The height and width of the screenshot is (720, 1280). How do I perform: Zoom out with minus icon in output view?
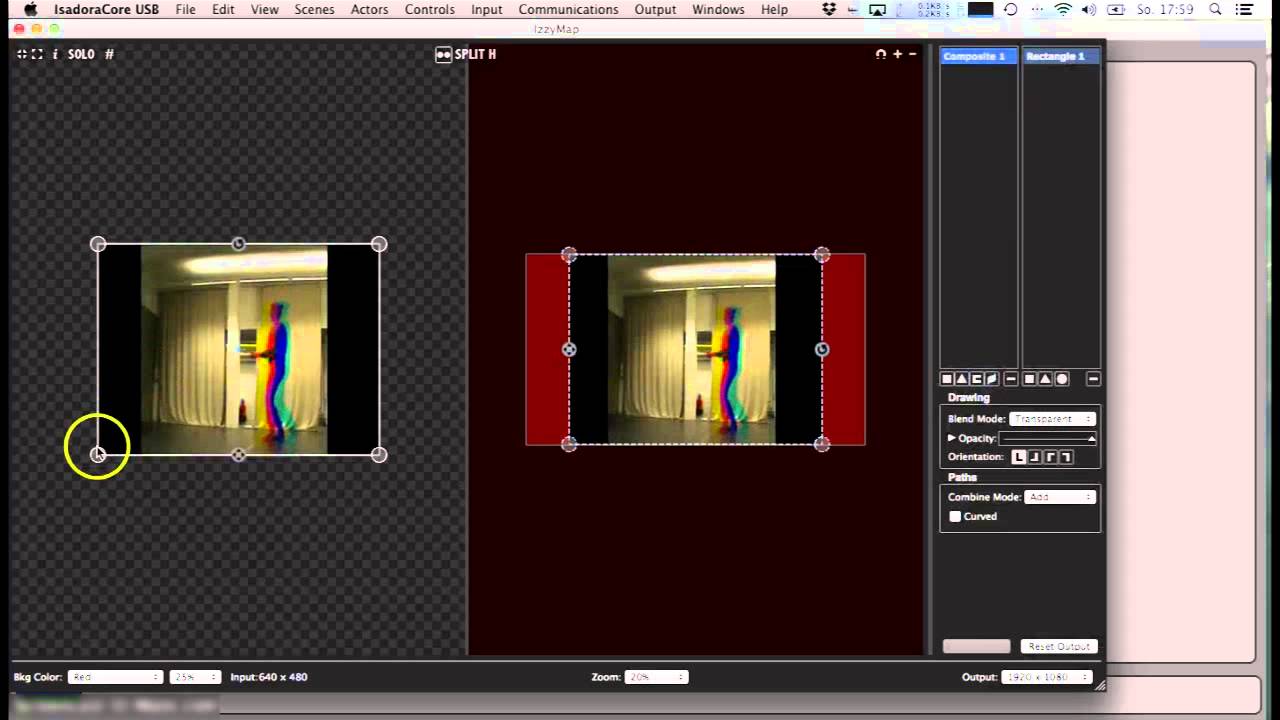coord(912,54)
